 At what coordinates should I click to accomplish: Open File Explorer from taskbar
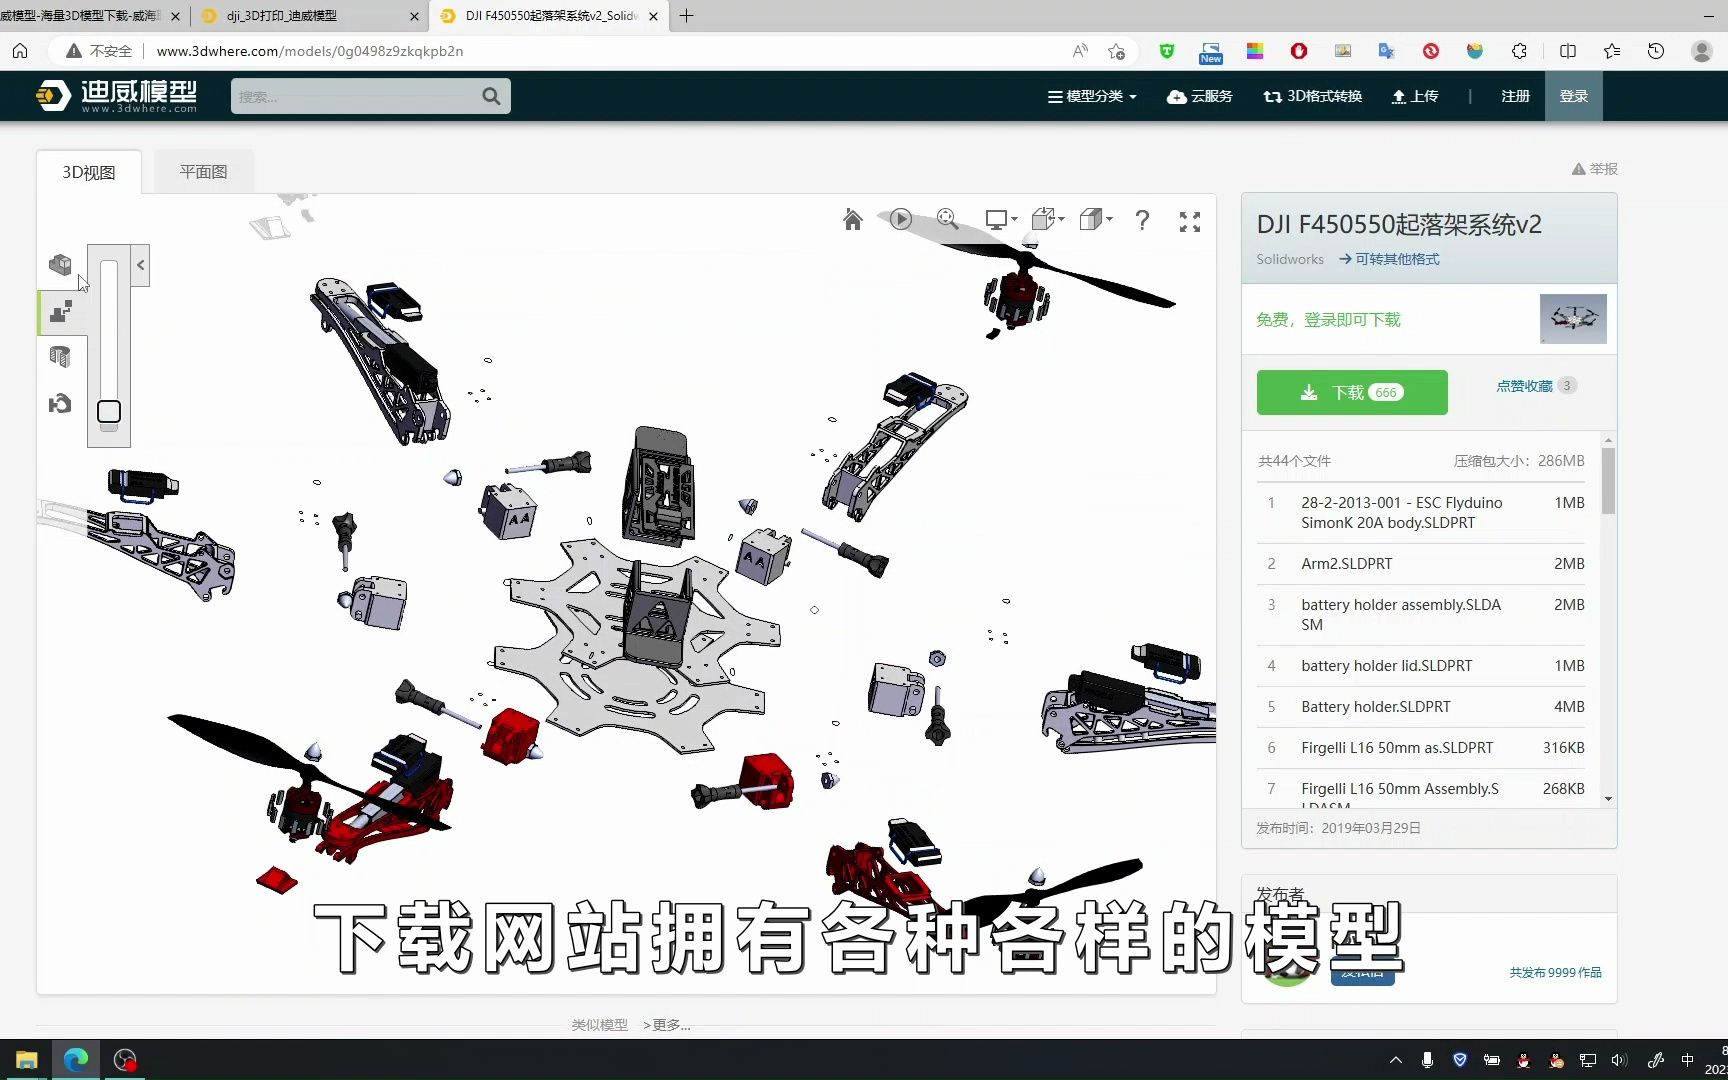[x=26, y=1060]
